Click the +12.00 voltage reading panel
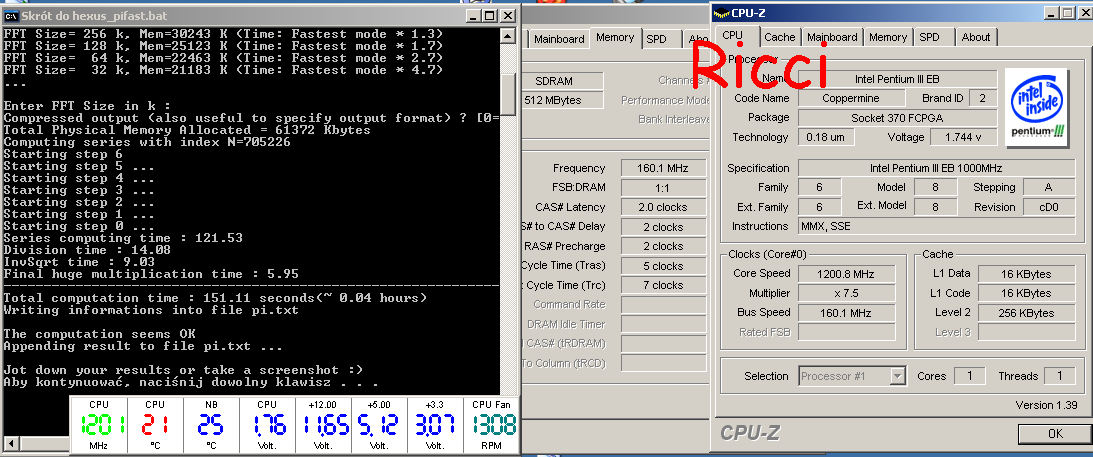 click(322, 425)
